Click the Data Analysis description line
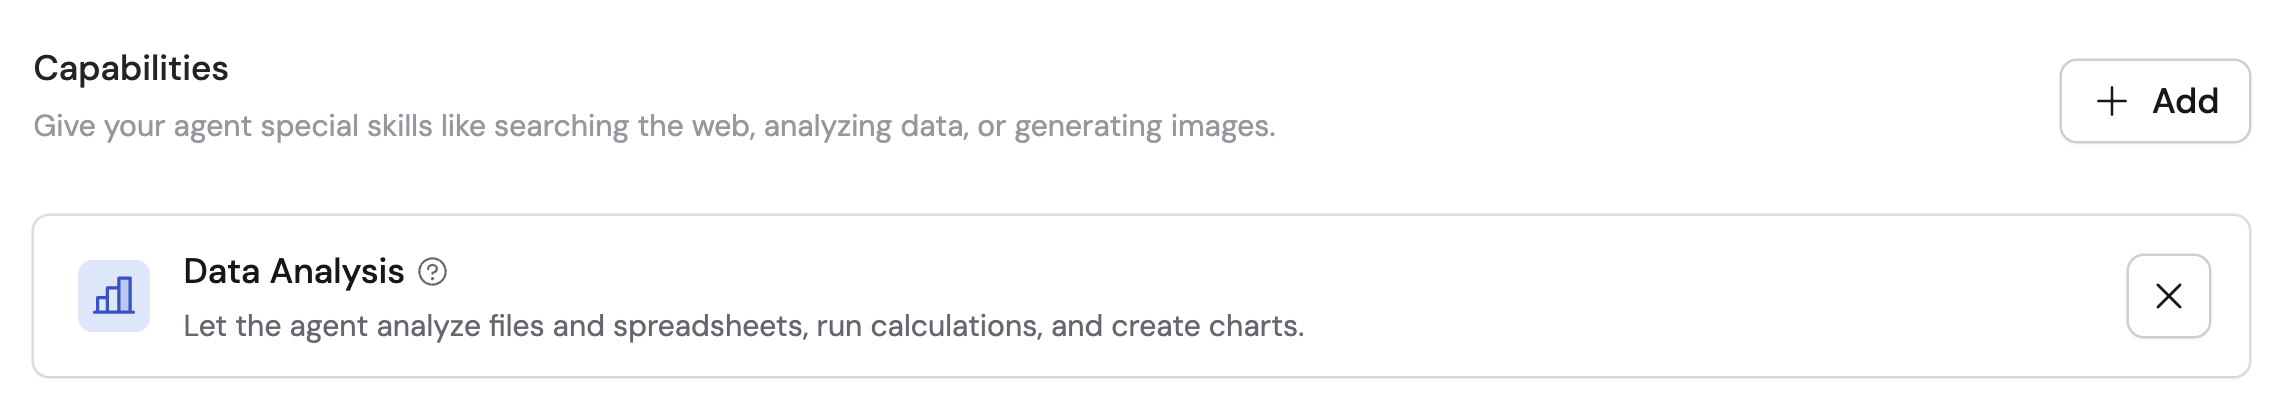2290x418 pixels. (x=743, y=326)
